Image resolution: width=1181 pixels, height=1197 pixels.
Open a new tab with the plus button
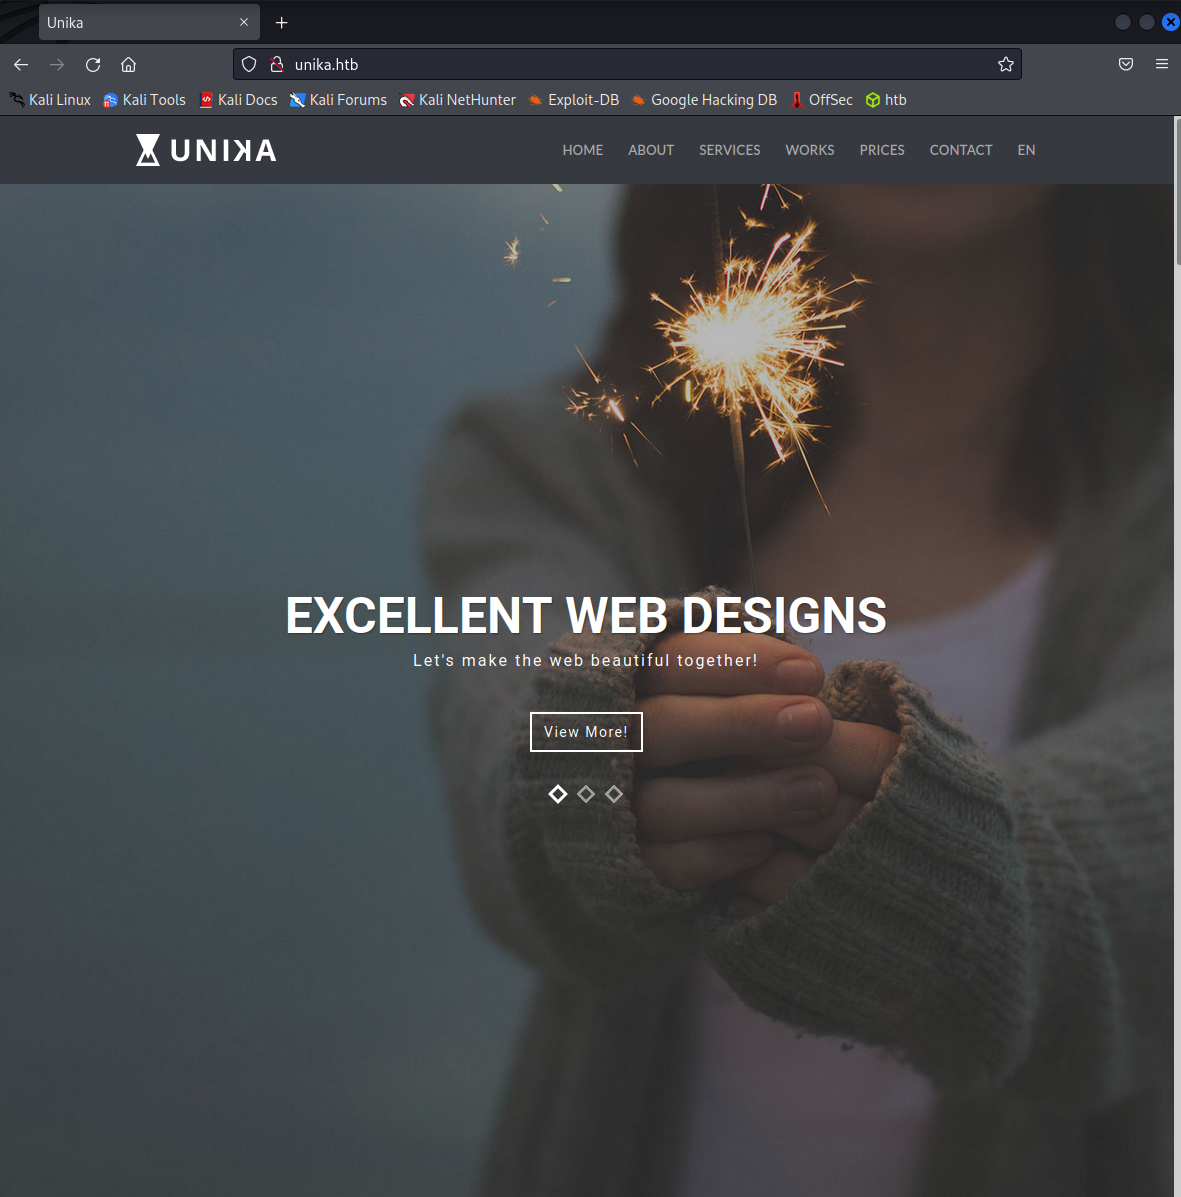[282, 23]
